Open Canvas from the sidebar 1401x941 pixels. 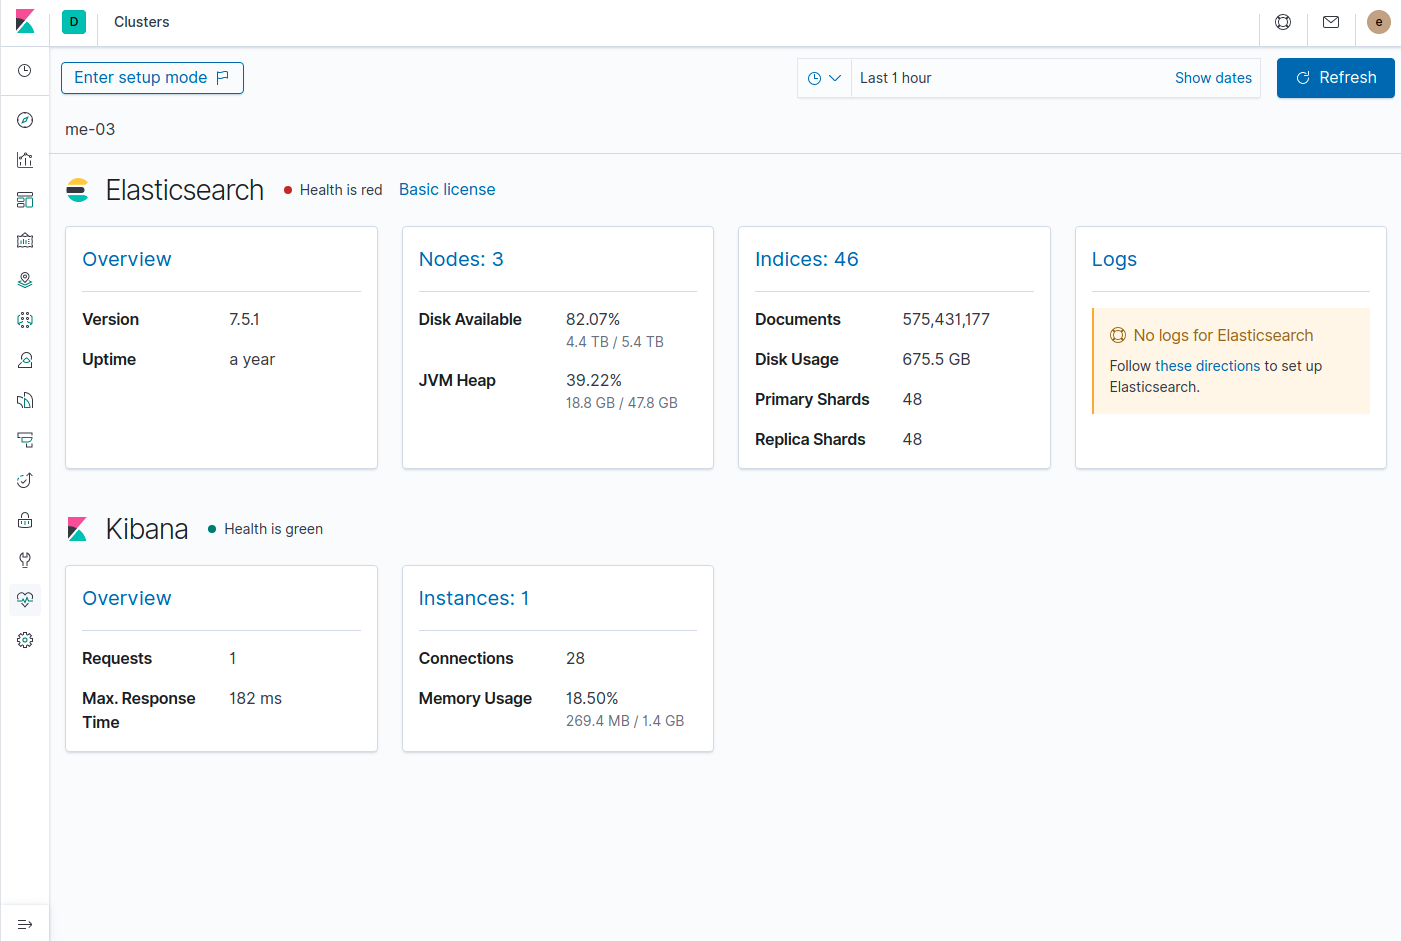coord(25,240)
